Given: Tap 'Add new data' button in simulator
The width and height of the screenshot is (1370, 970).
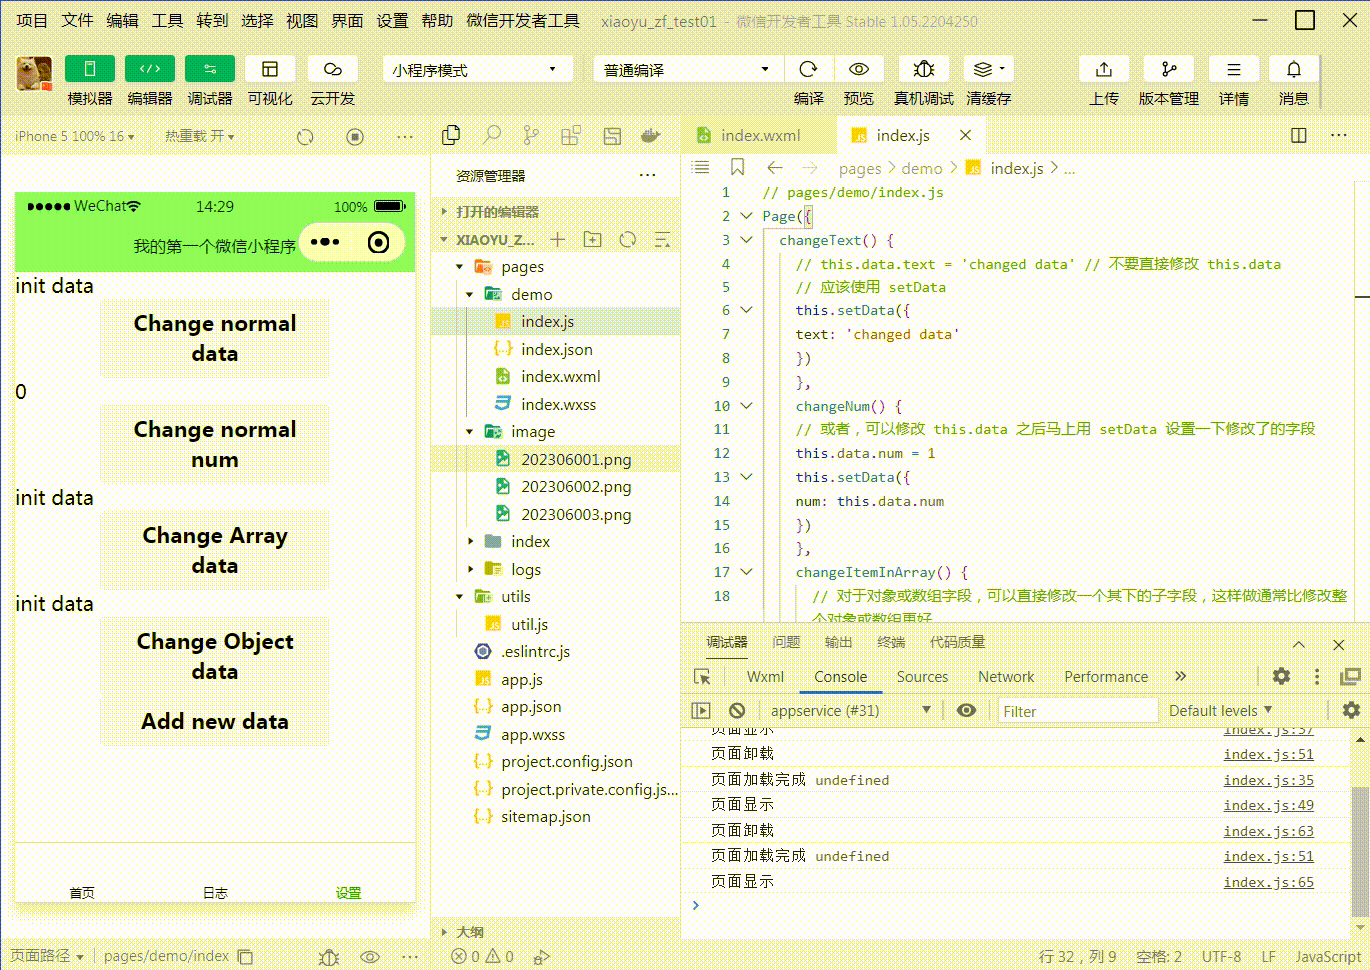Looking at the screenshot, I should pos(215,721).
